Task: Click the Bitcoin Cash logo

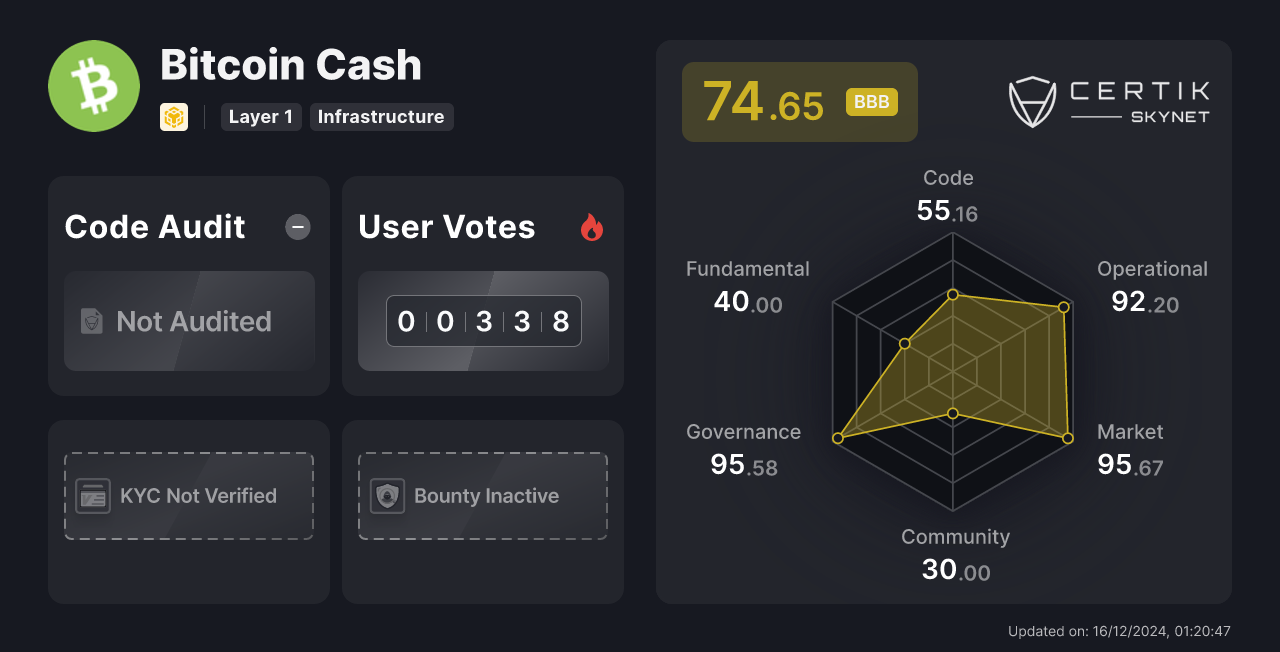Action: point(93,85)
